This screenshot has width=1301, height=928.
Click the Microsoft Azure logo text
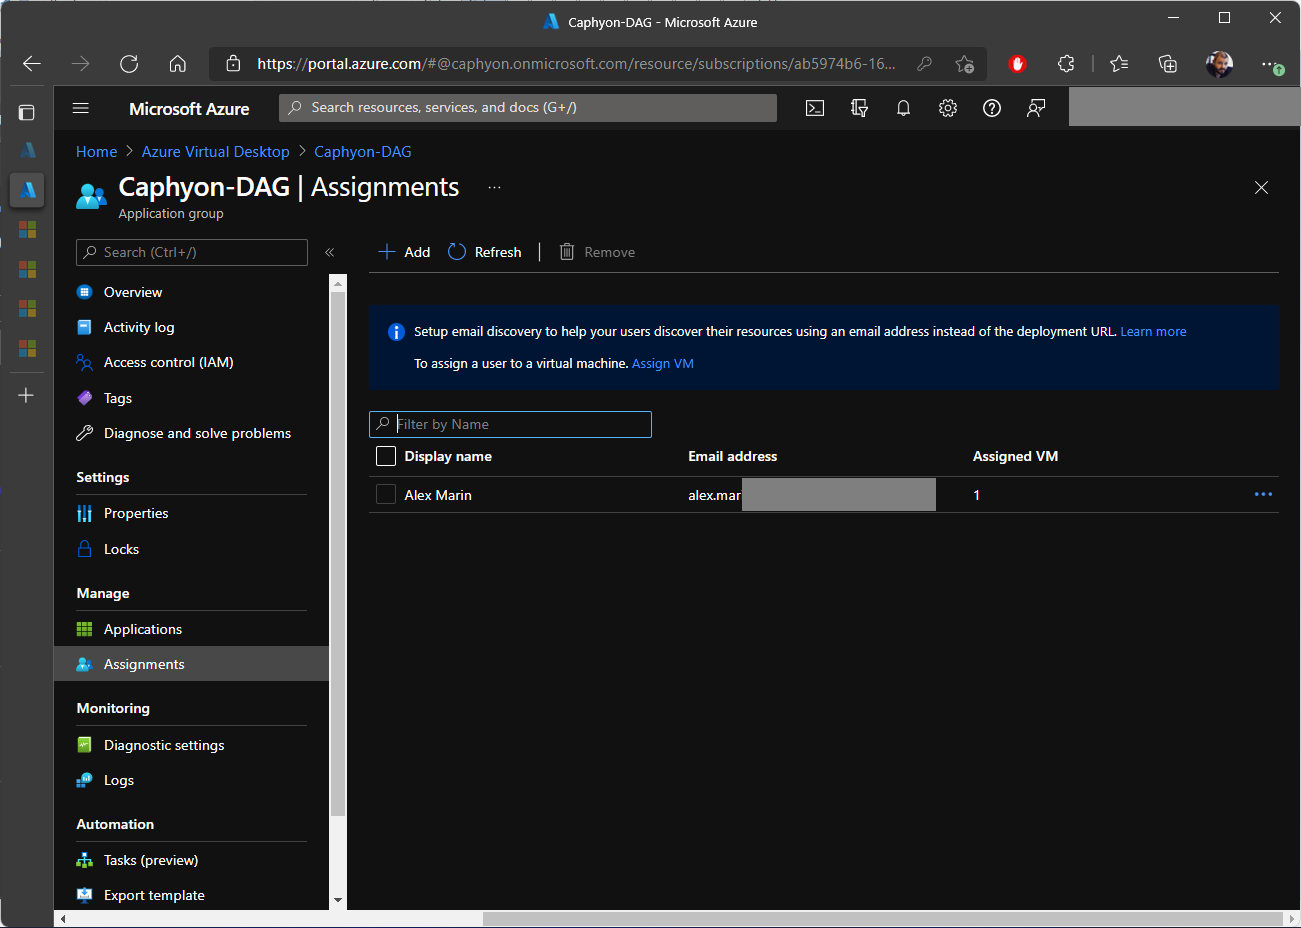click(x=189, y=108)
